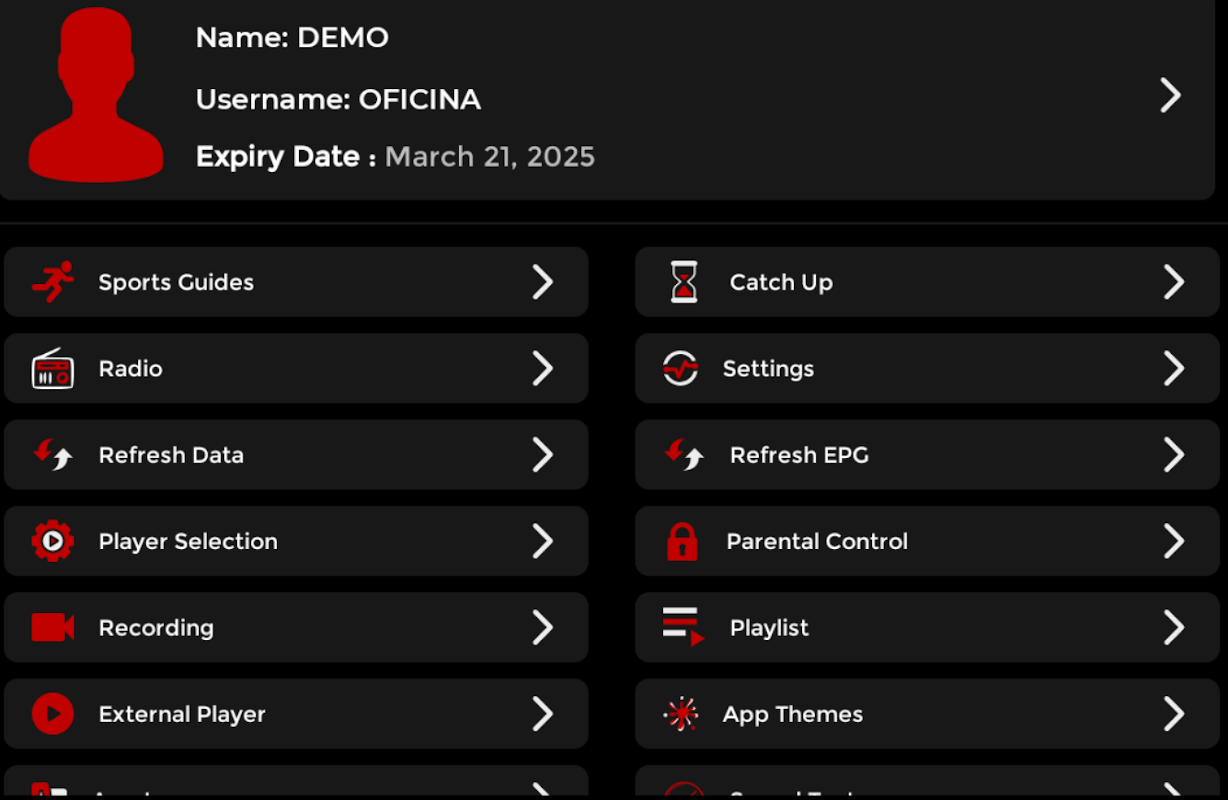Click the App Themes splash icon

(x=682, y=714)
